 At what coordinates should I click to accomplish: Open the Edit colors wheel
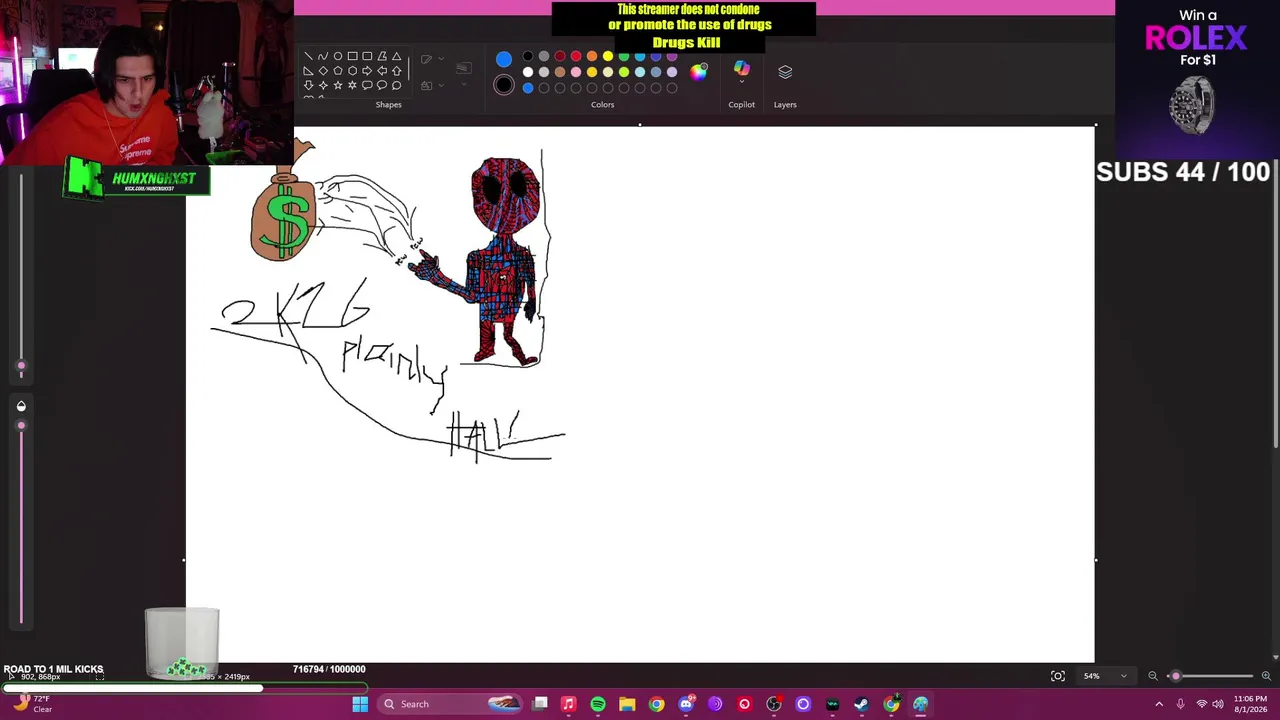699,71
